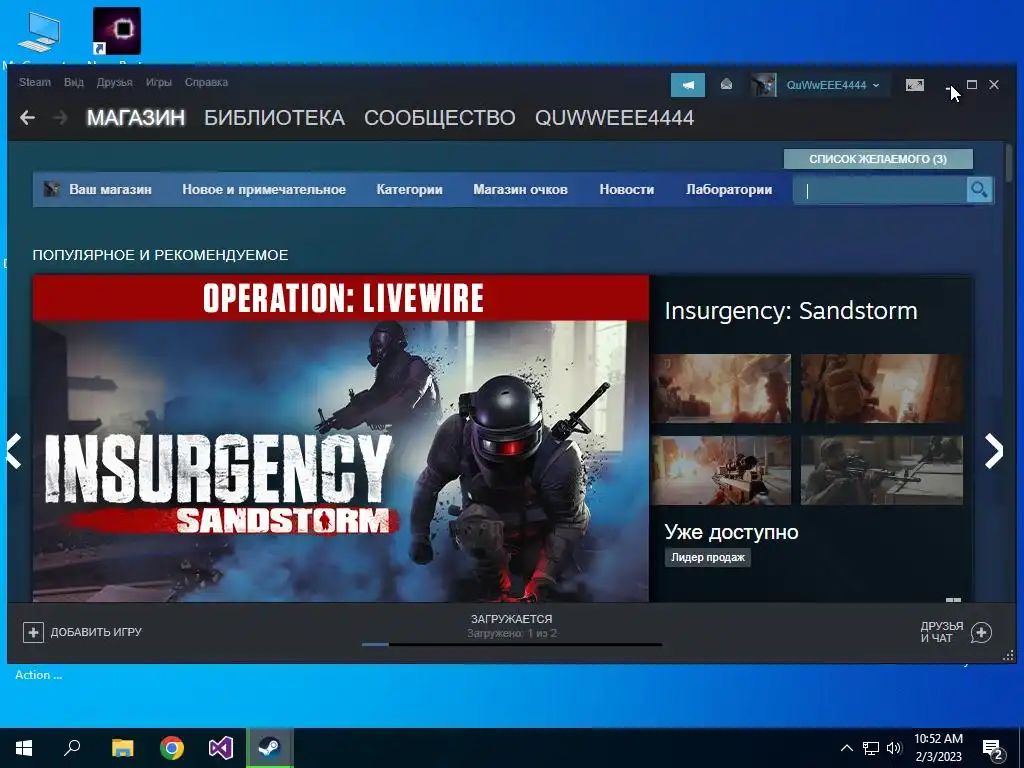The width and height of the screenshot is (1024, 768).
Task: Open Windows taskbar search
Action: [72, 748]
